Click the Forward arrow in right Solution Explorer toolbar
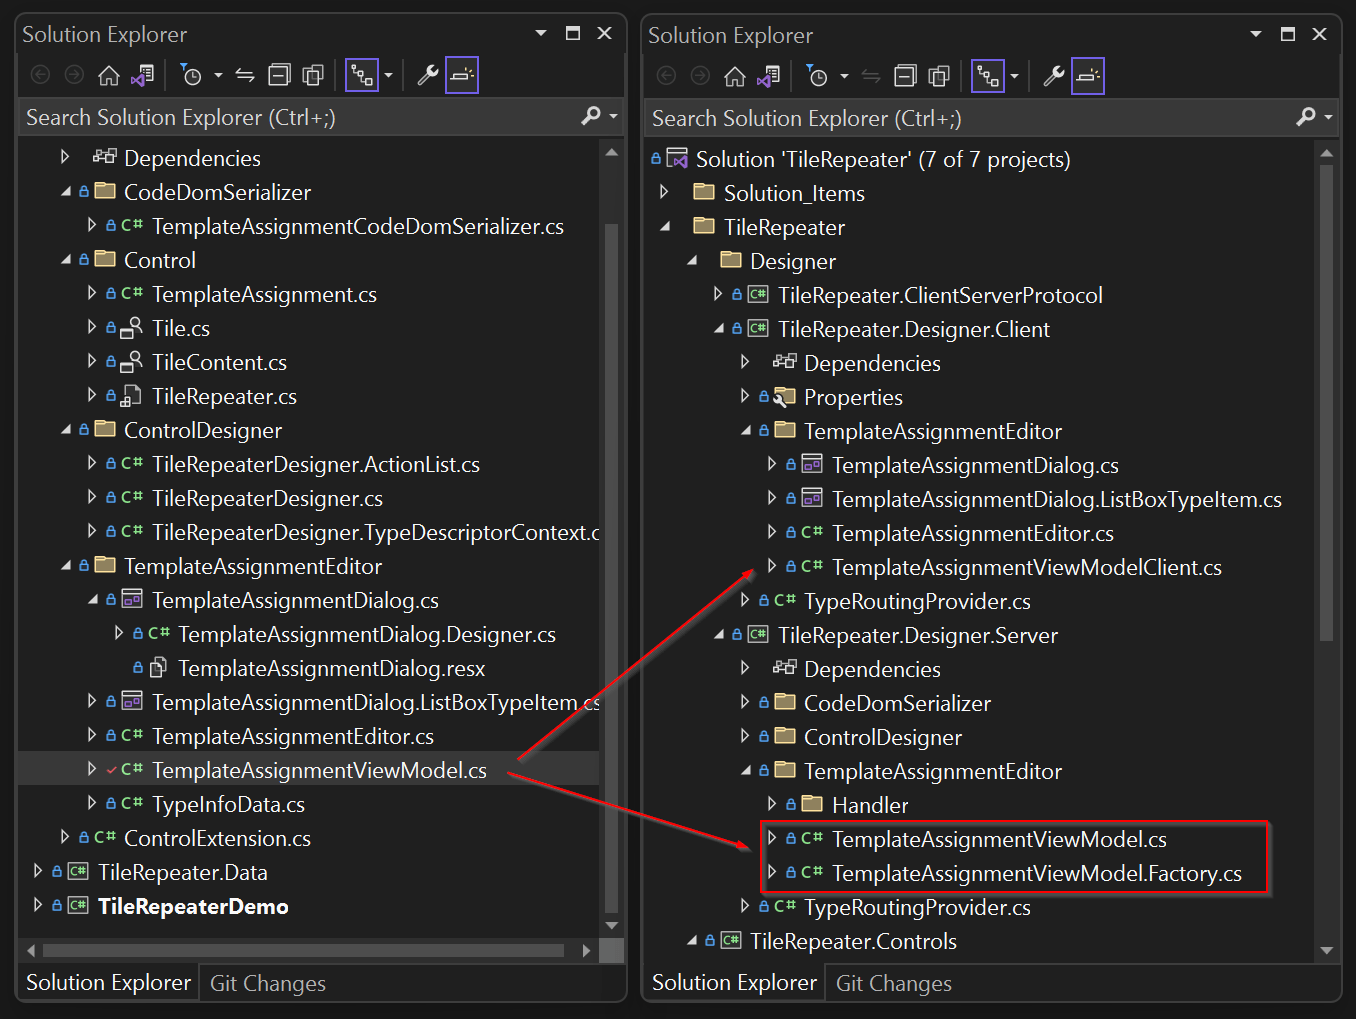This screenshot has height=1019, width=1356. click(700, 76)
